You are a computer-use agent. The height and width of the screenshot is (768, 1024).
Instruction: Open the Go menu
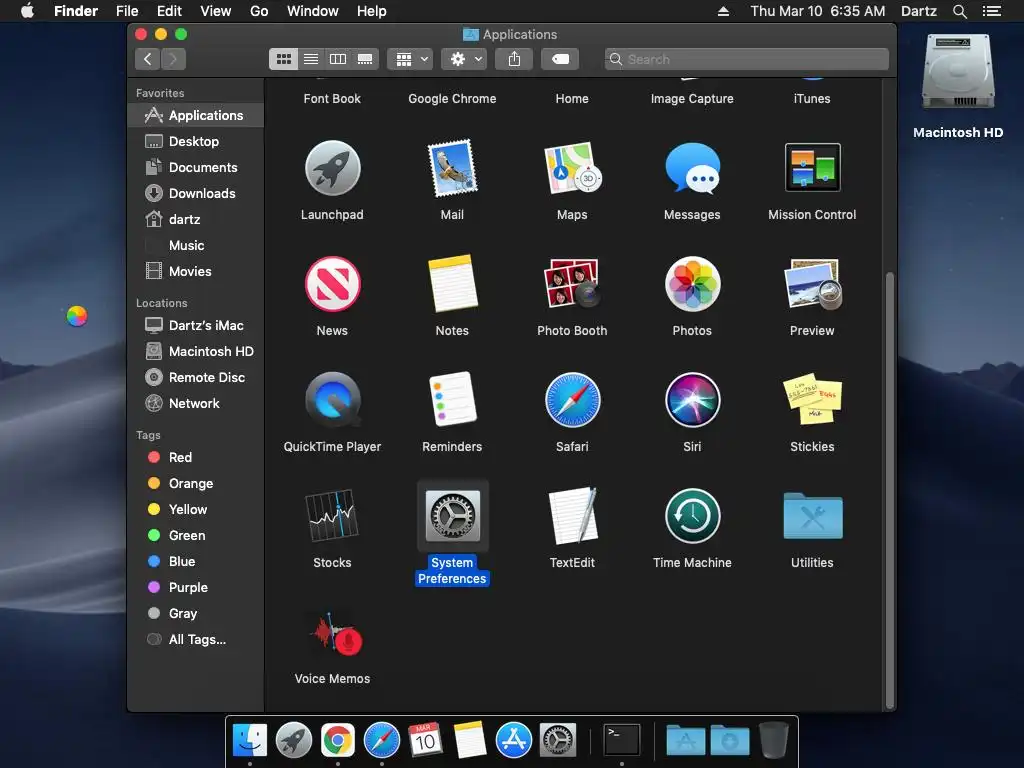click(x=259, y=11)
